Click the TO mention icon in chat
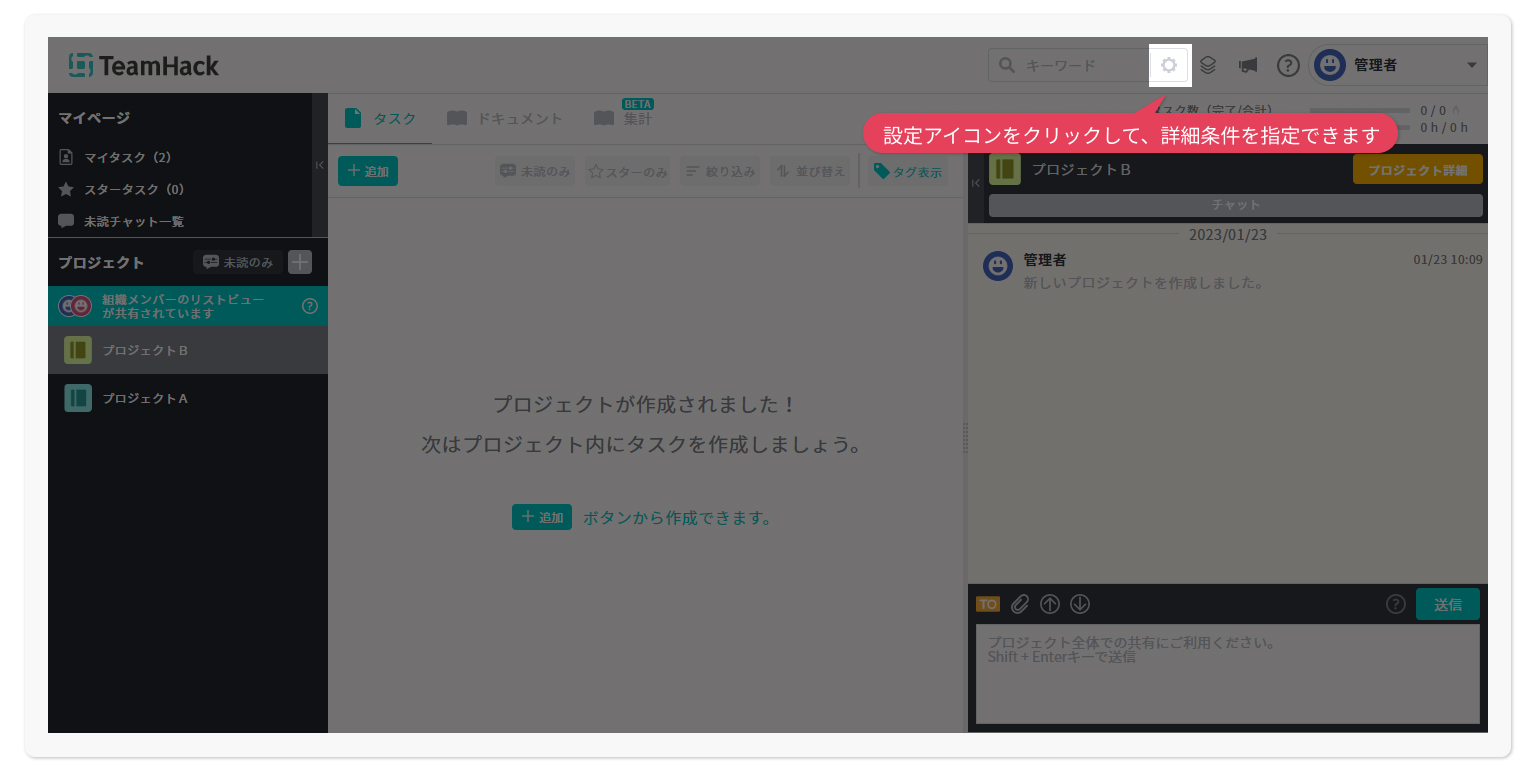1536x771 pixels. (987, 604)
